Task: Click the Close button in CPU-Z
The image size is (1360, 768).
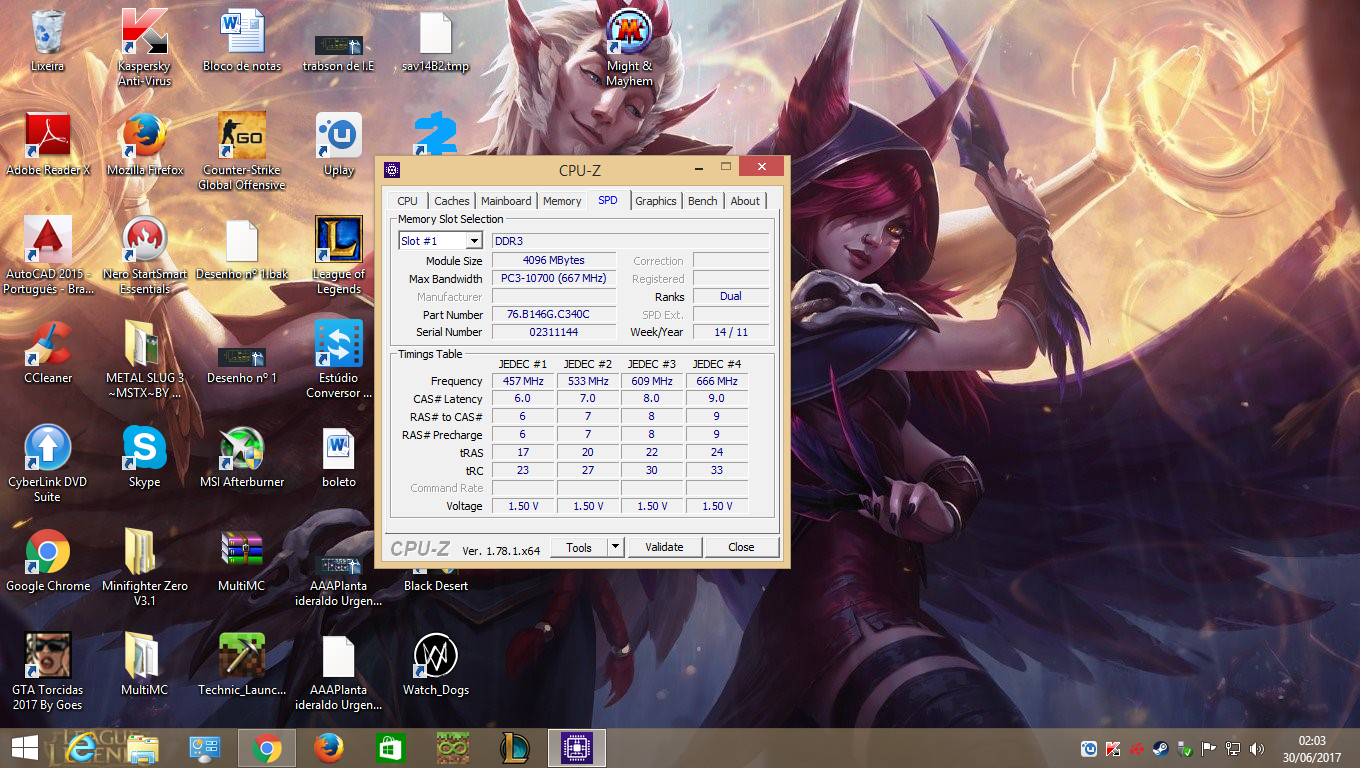Action: pos(741,547)
